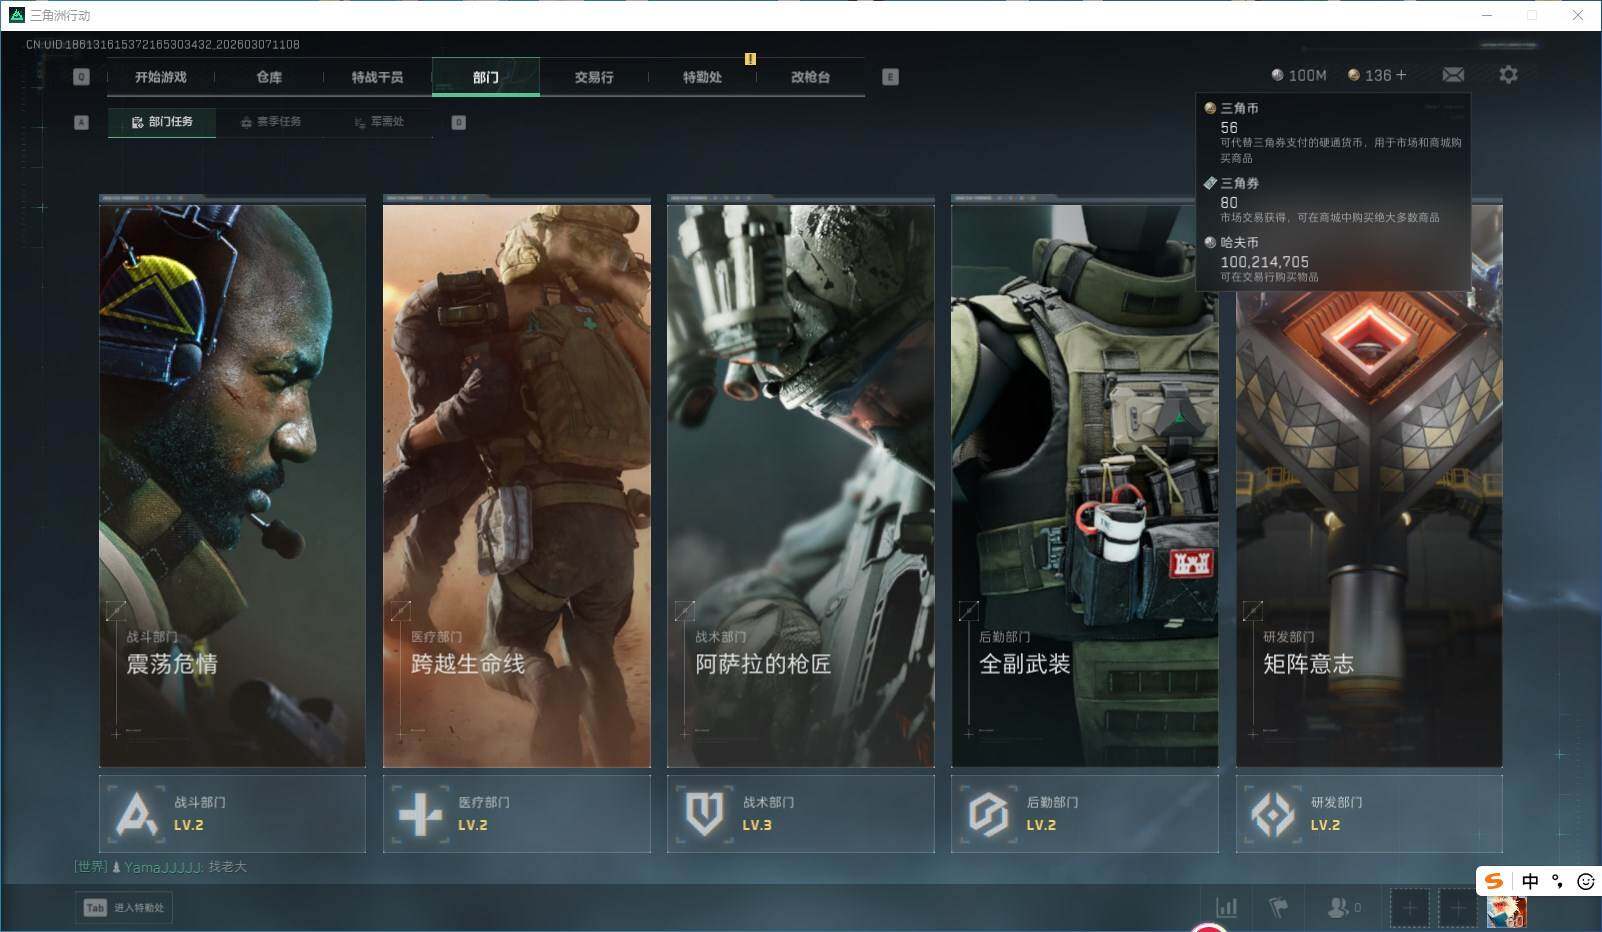
Task: Click the 战斗部门 LV.2 emblem icon
Action: (x=137, y=814)
